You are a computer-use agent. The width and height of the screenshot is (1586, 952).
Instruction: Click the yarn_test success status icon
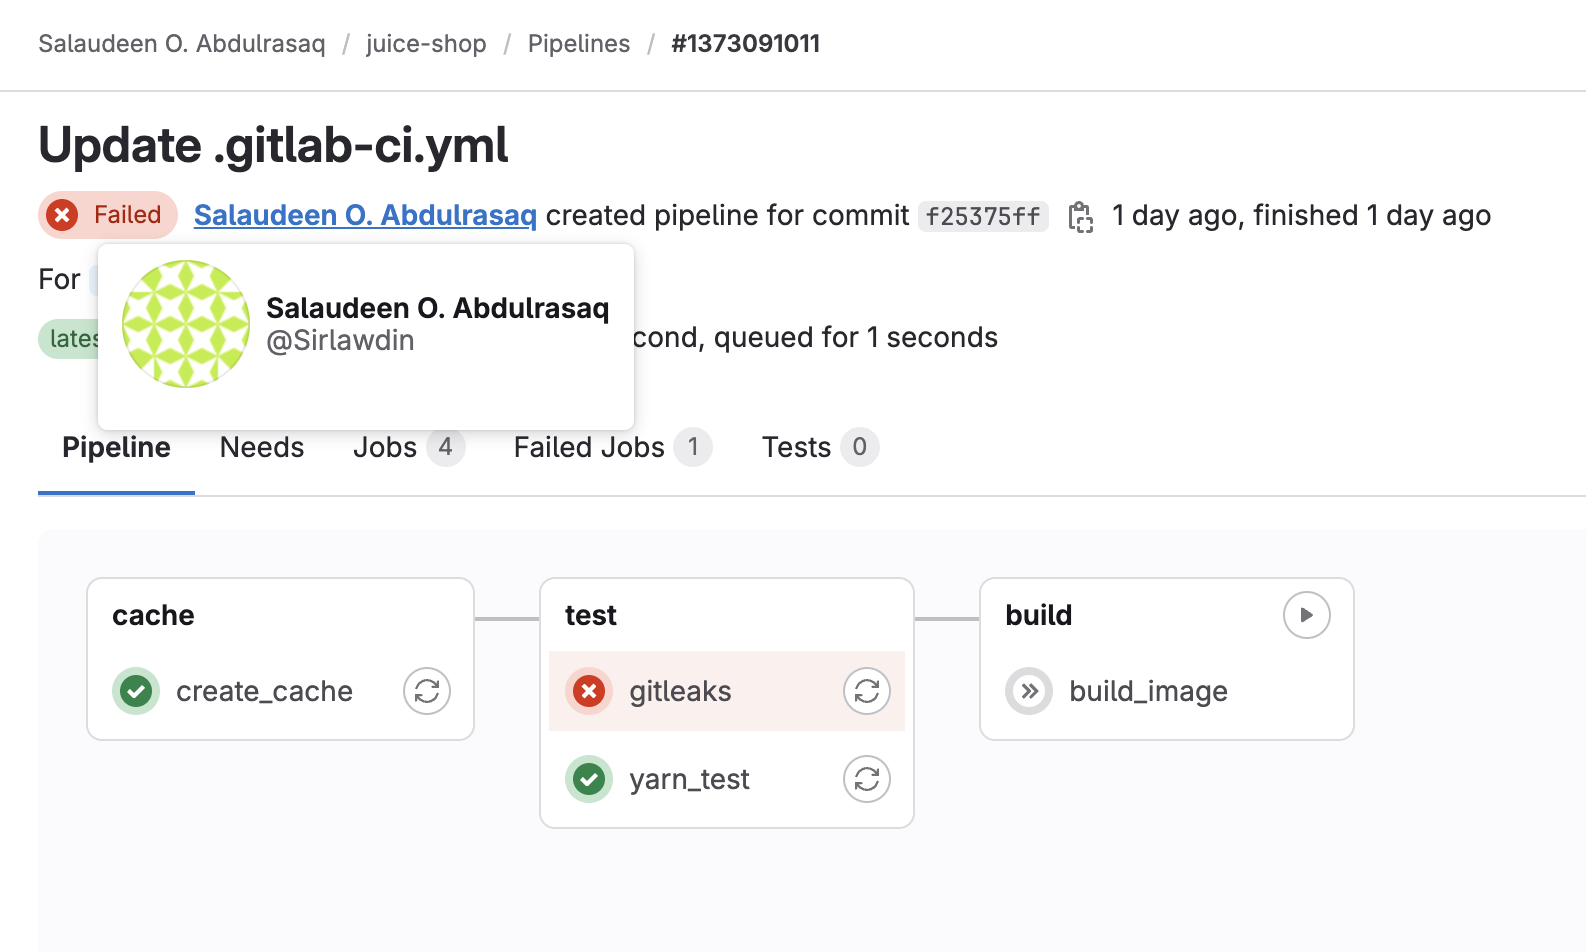(x=589, y=779)
